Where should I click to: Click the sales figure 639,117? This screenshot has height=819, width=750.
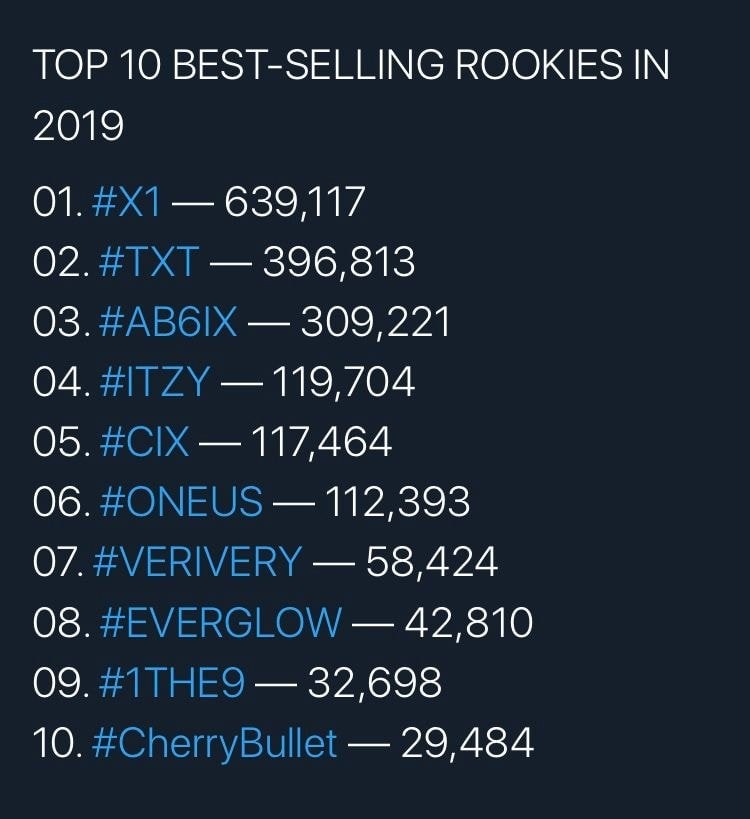coord(295,202)
